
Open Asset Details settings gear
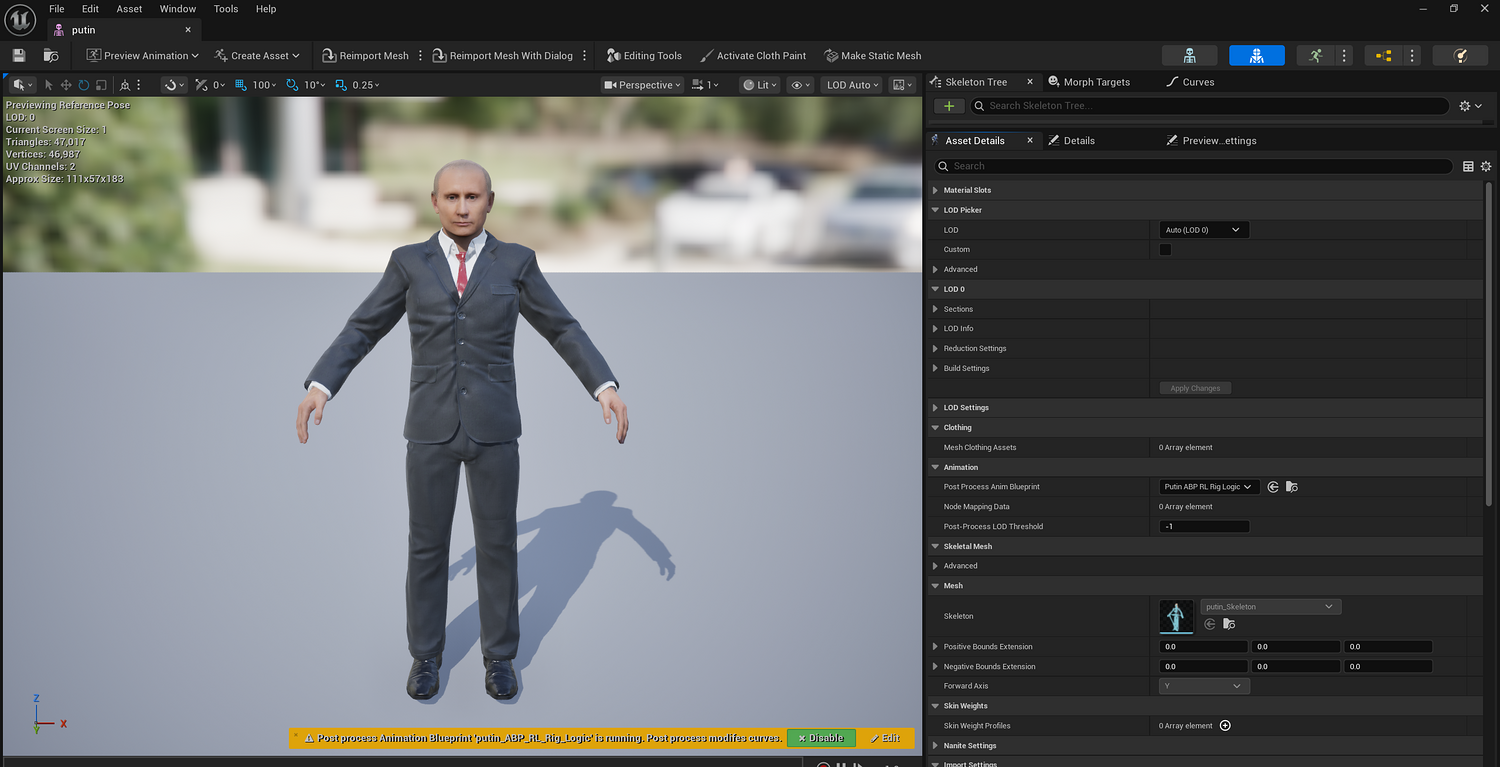tap(1486, 166)
